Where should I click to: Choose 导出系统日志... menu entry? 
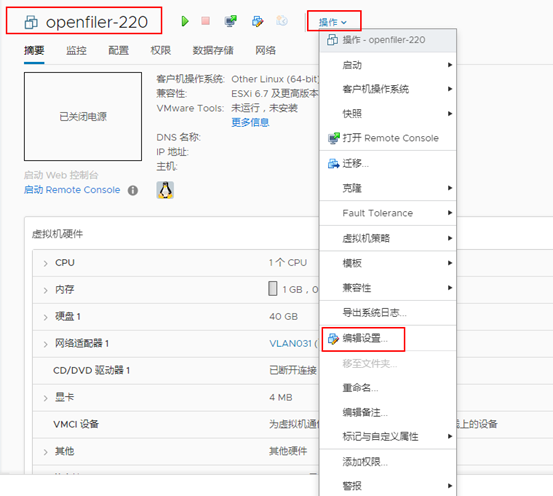pyautogui.click(x=388, y=313)
